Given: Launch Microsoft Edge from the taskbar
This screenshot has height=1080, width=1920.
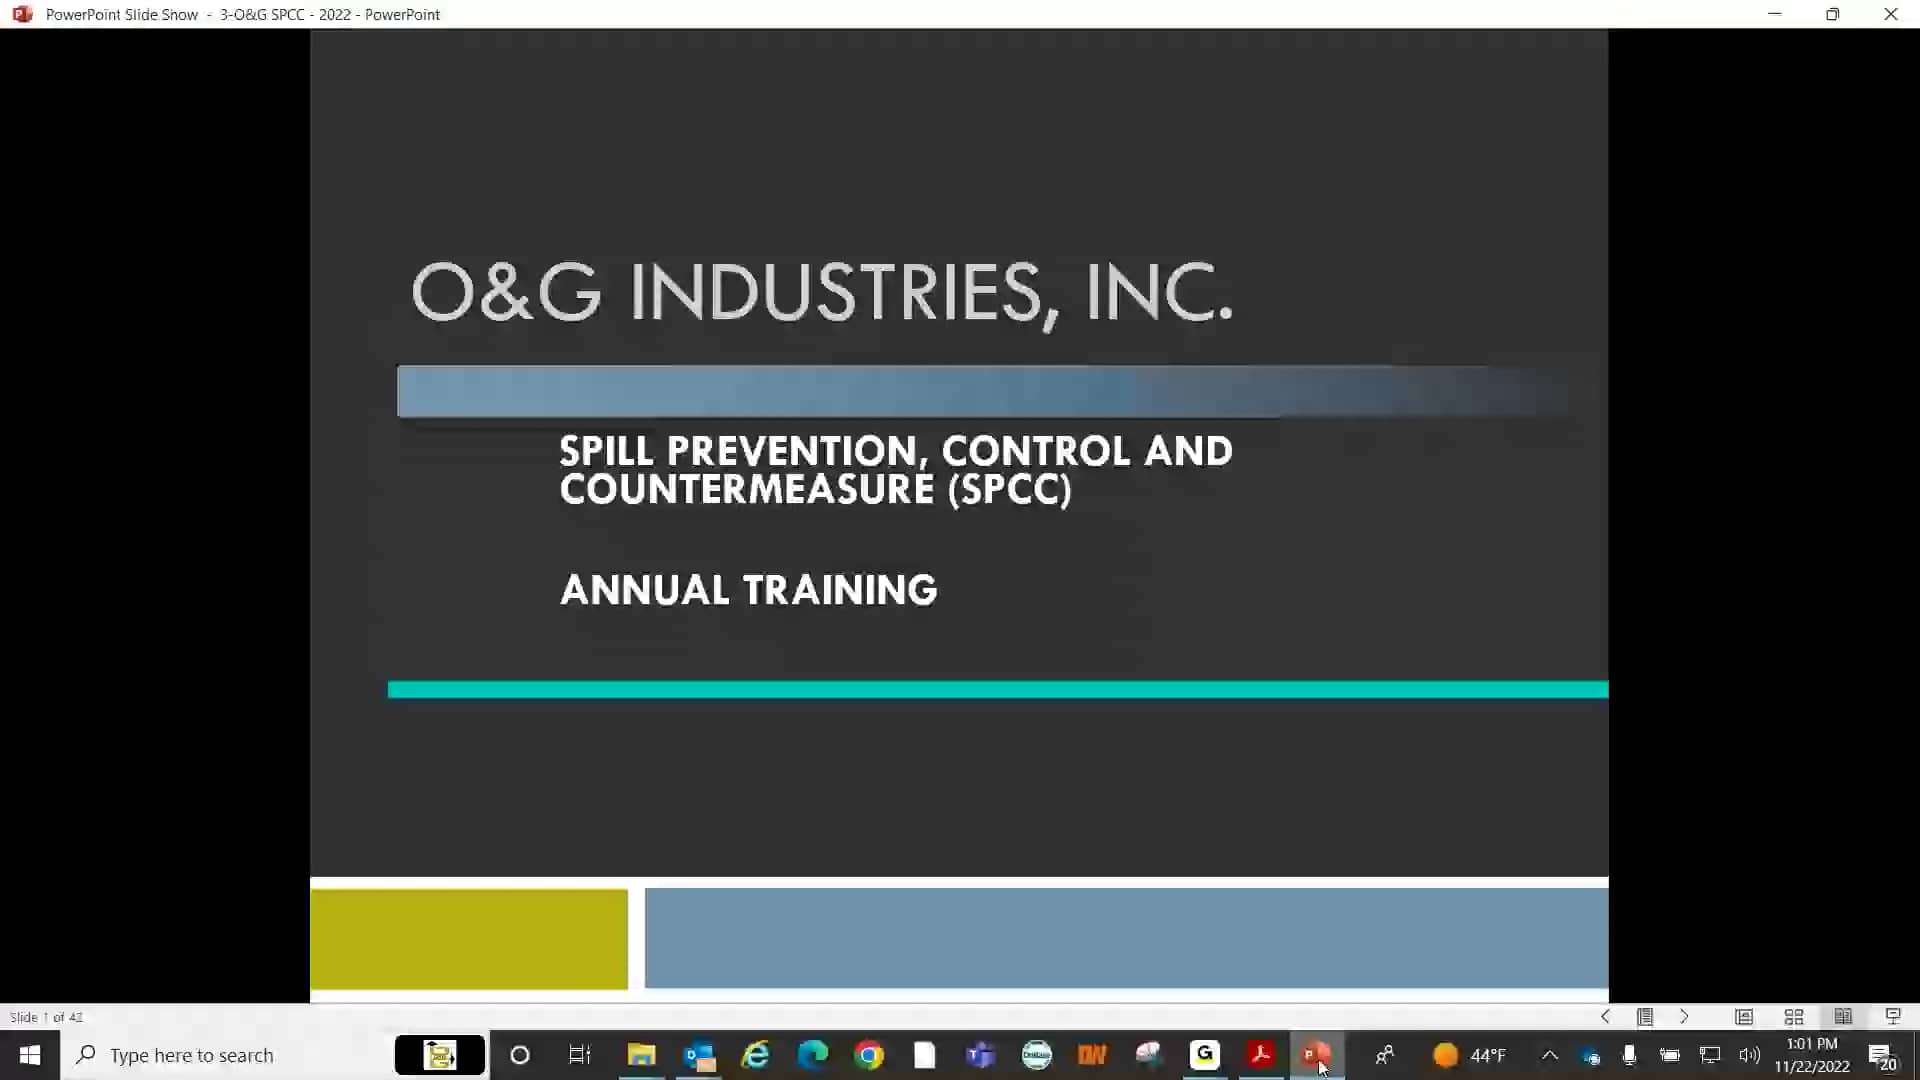Looking at the screenshot, I should pyautogui.click(x=814, y=1055).
